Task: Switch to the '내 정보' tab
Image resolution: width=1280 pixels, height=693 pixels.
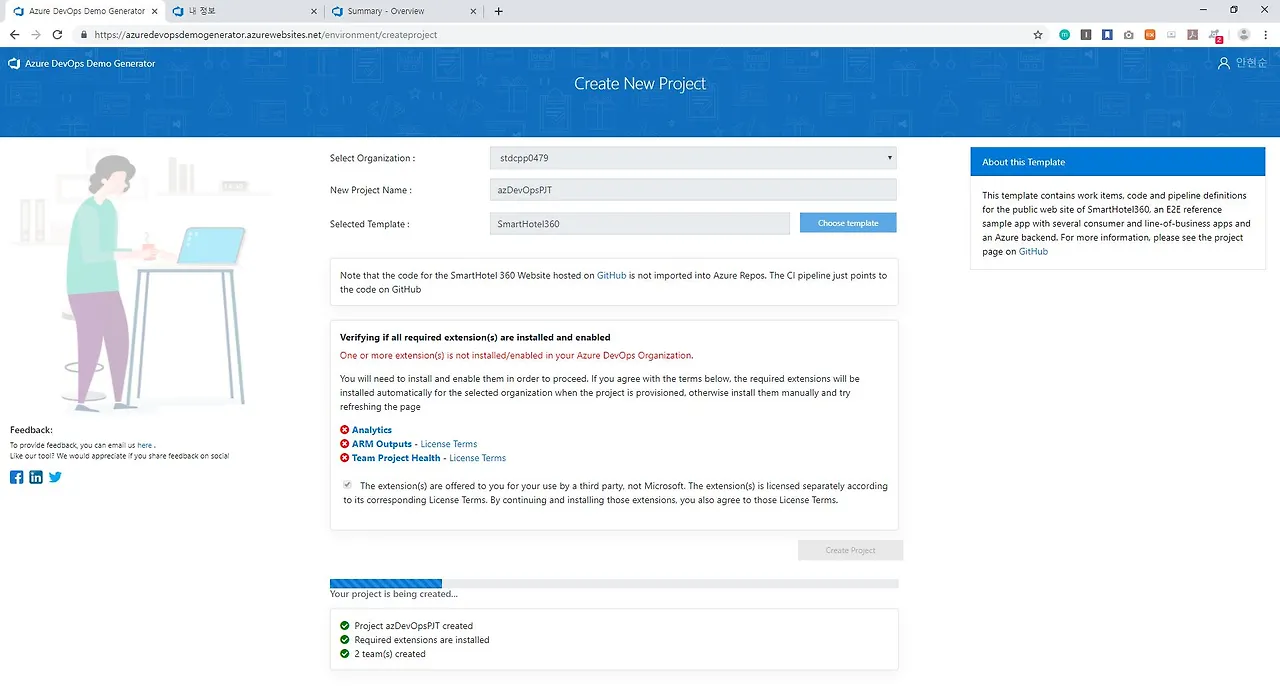Action: (243, 11)
